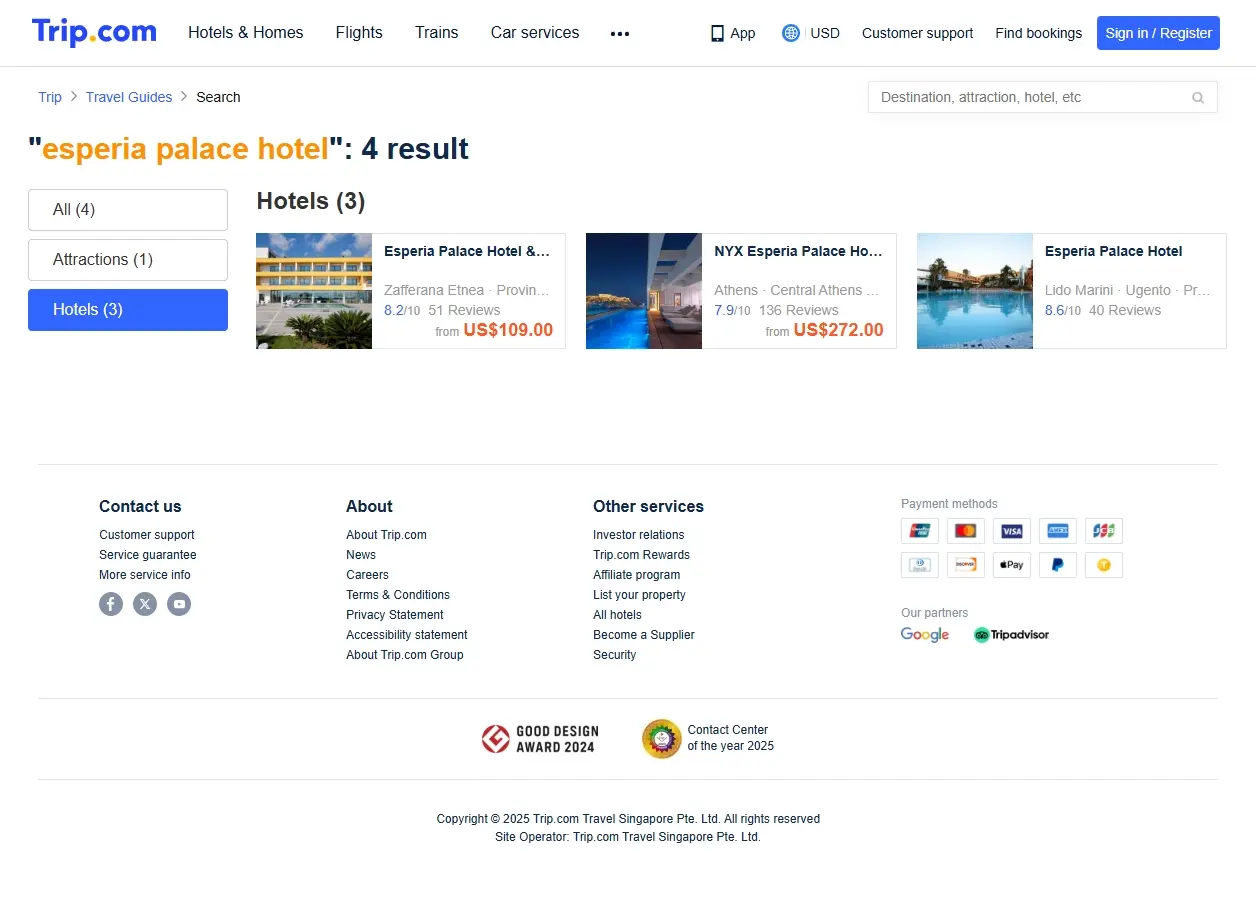Open the Trip.com Rewards link

pyautogui.click(x=641, y=555)
